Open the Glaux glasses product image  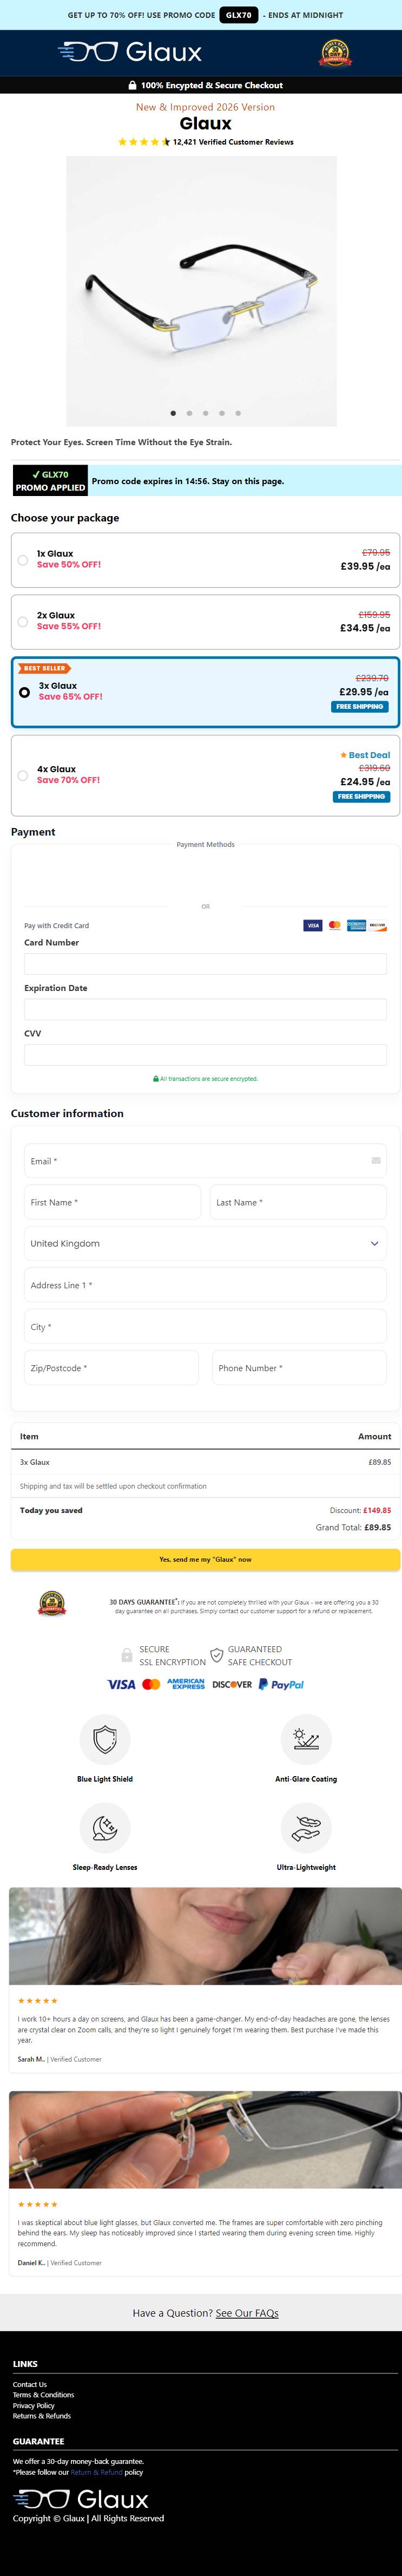201,291
